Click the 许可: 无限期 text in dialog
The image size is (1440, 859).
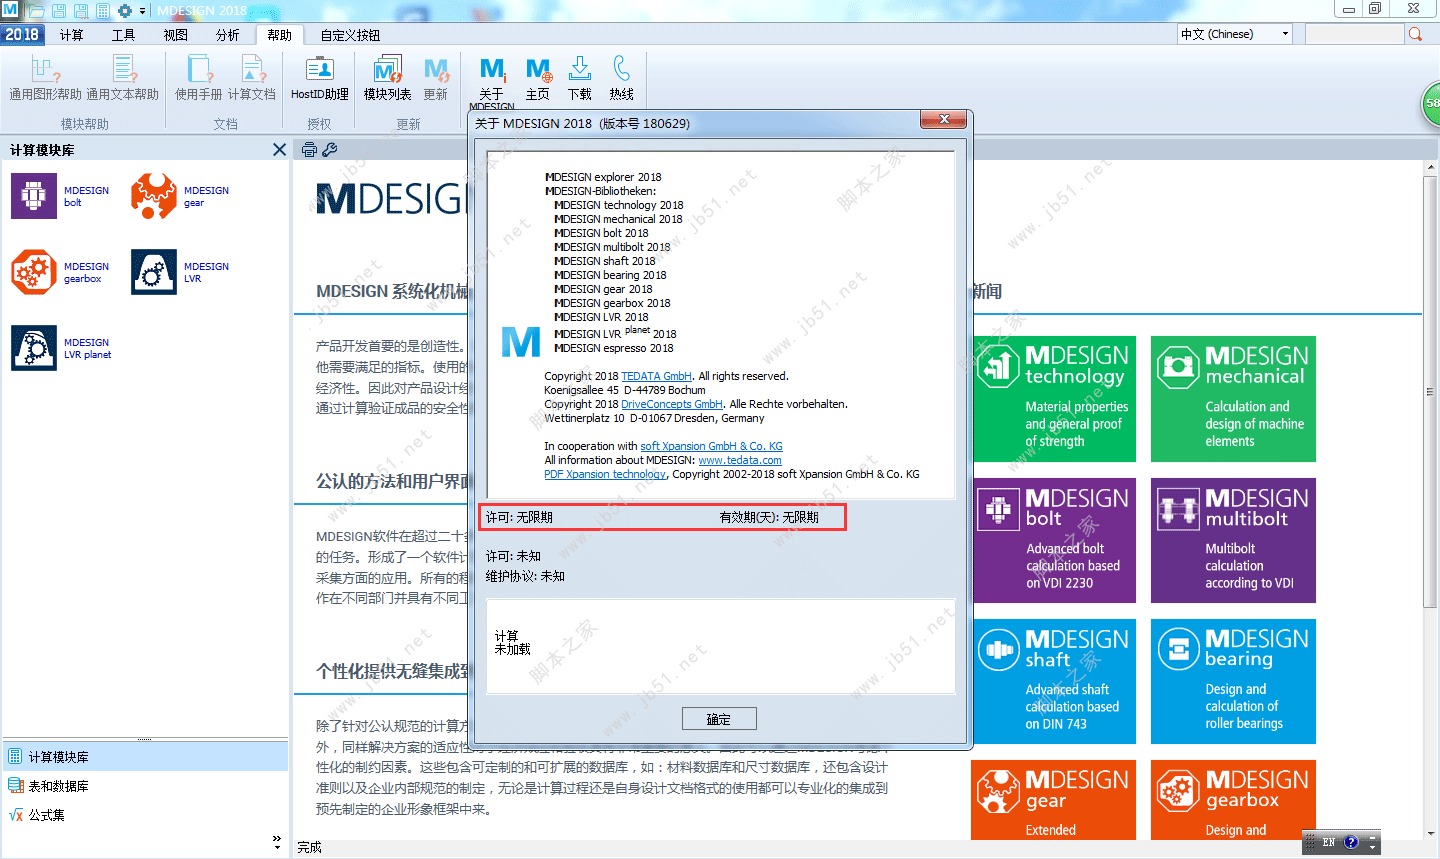pyautogui.click(x=519, y=518)
